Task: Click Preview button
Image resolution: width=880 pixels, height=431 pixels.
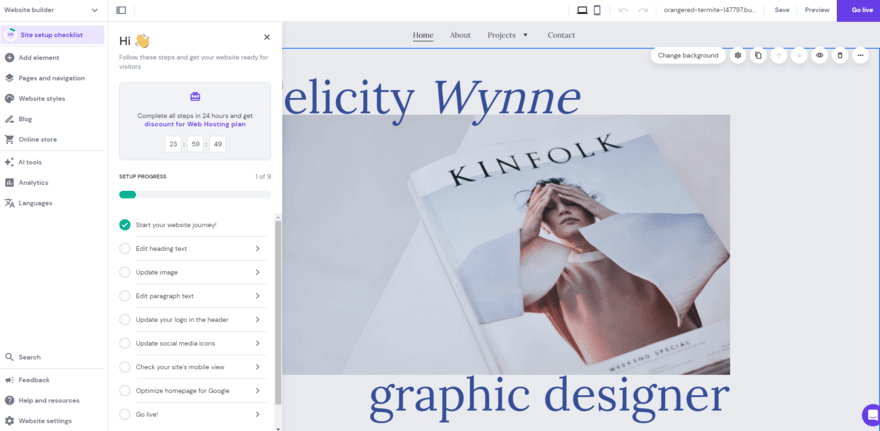Action: pyautogui.click(x=817, y=10)
